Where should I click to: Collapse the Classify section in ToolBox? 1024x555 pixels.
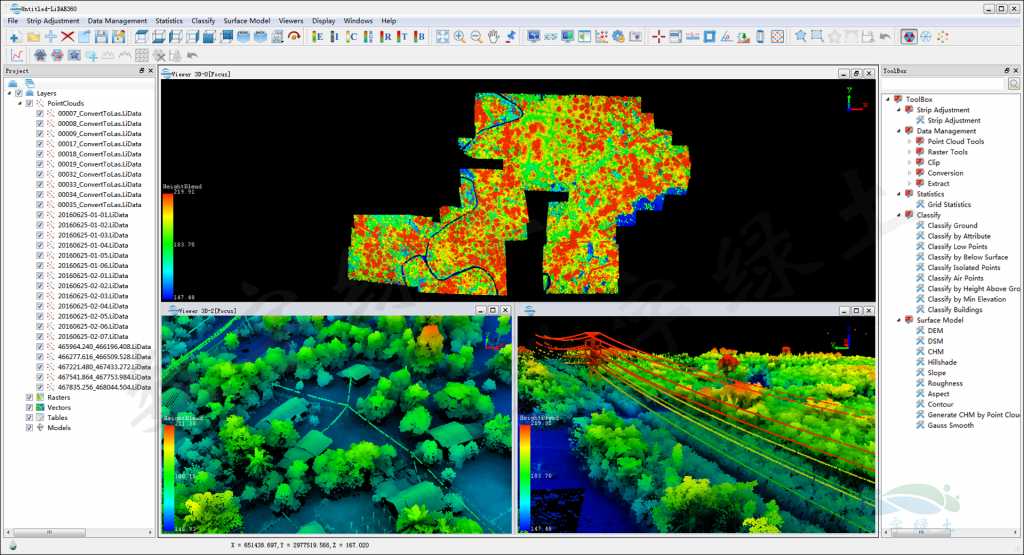(898, 215)
